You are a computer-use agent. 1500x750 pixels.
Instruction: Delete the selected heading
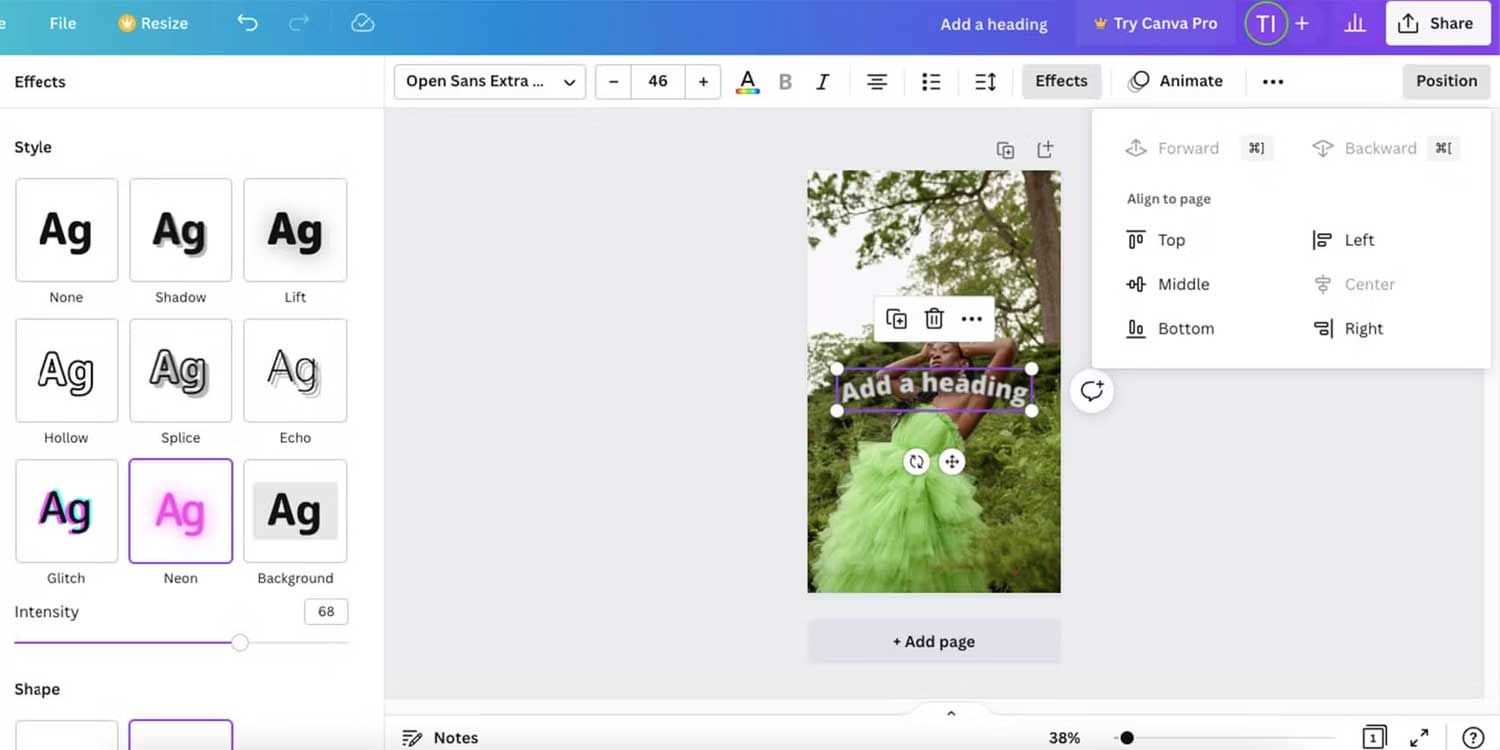click(x=934, y=318)
